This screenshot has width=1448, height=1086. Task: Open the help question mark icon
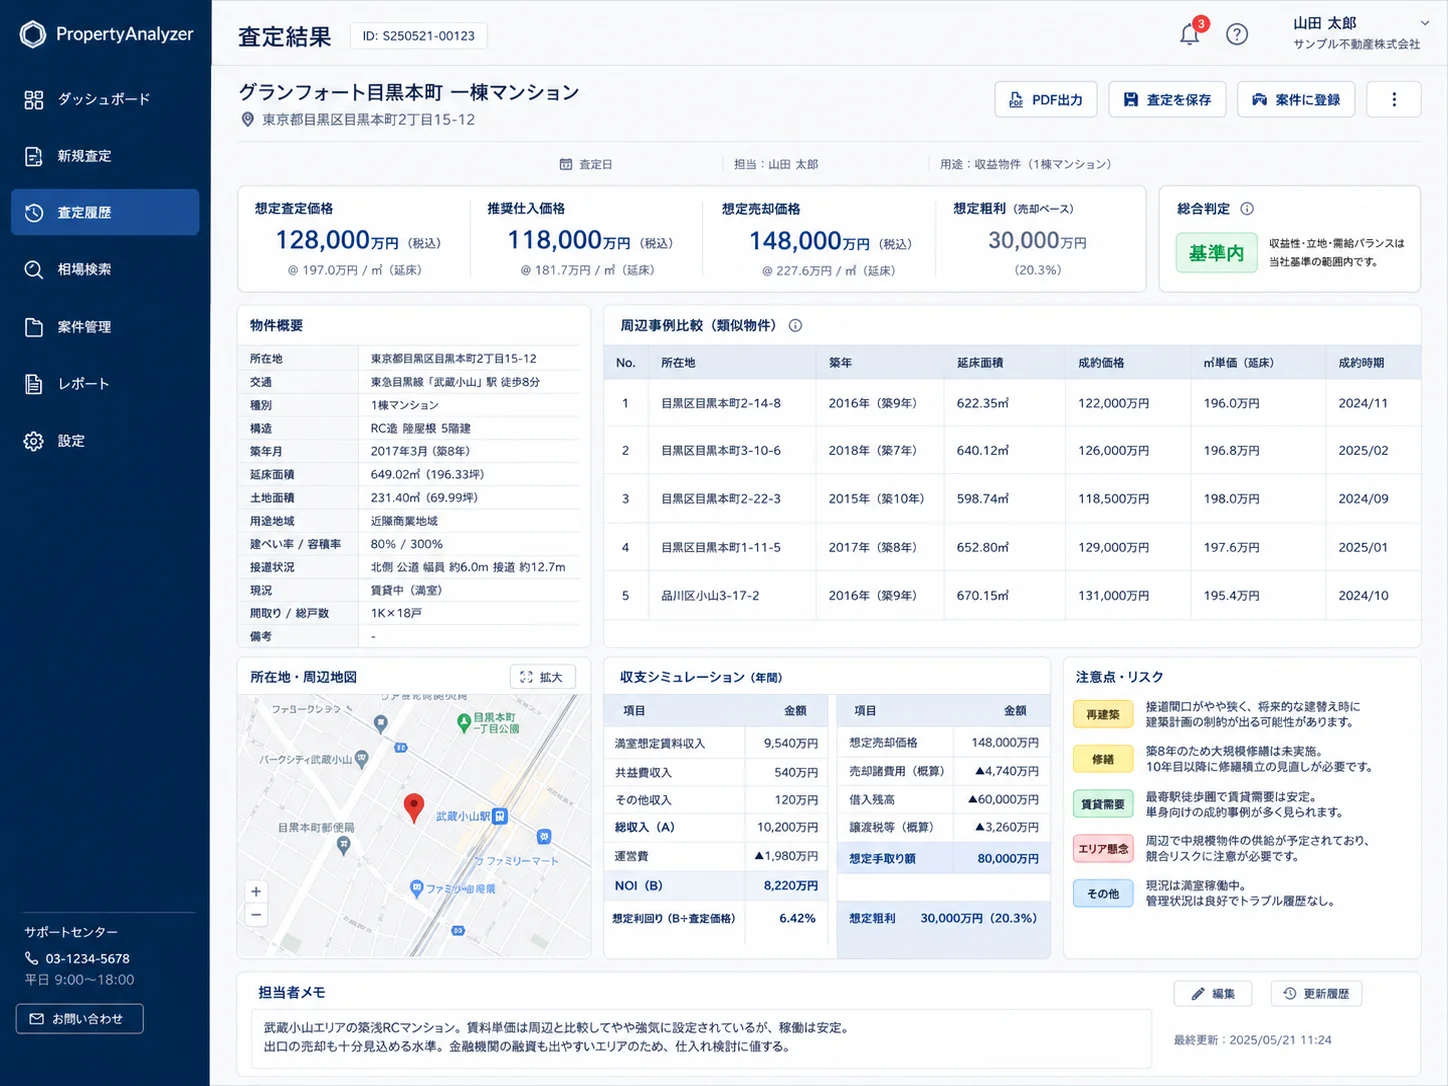click(1237, 35)
